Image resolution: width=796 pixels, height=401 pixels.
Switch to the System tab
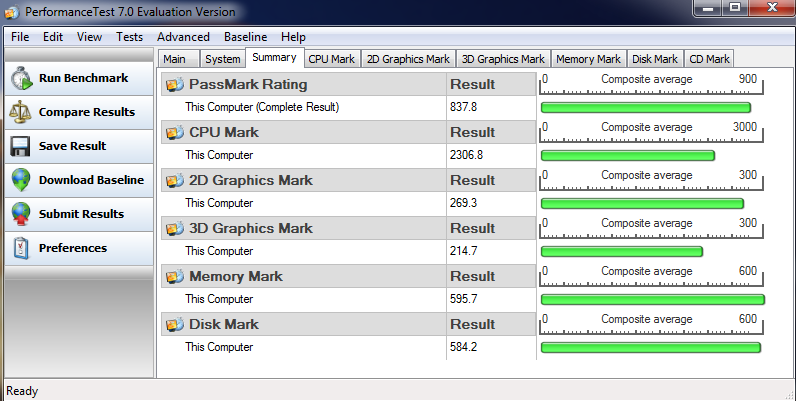coord(222,59)
